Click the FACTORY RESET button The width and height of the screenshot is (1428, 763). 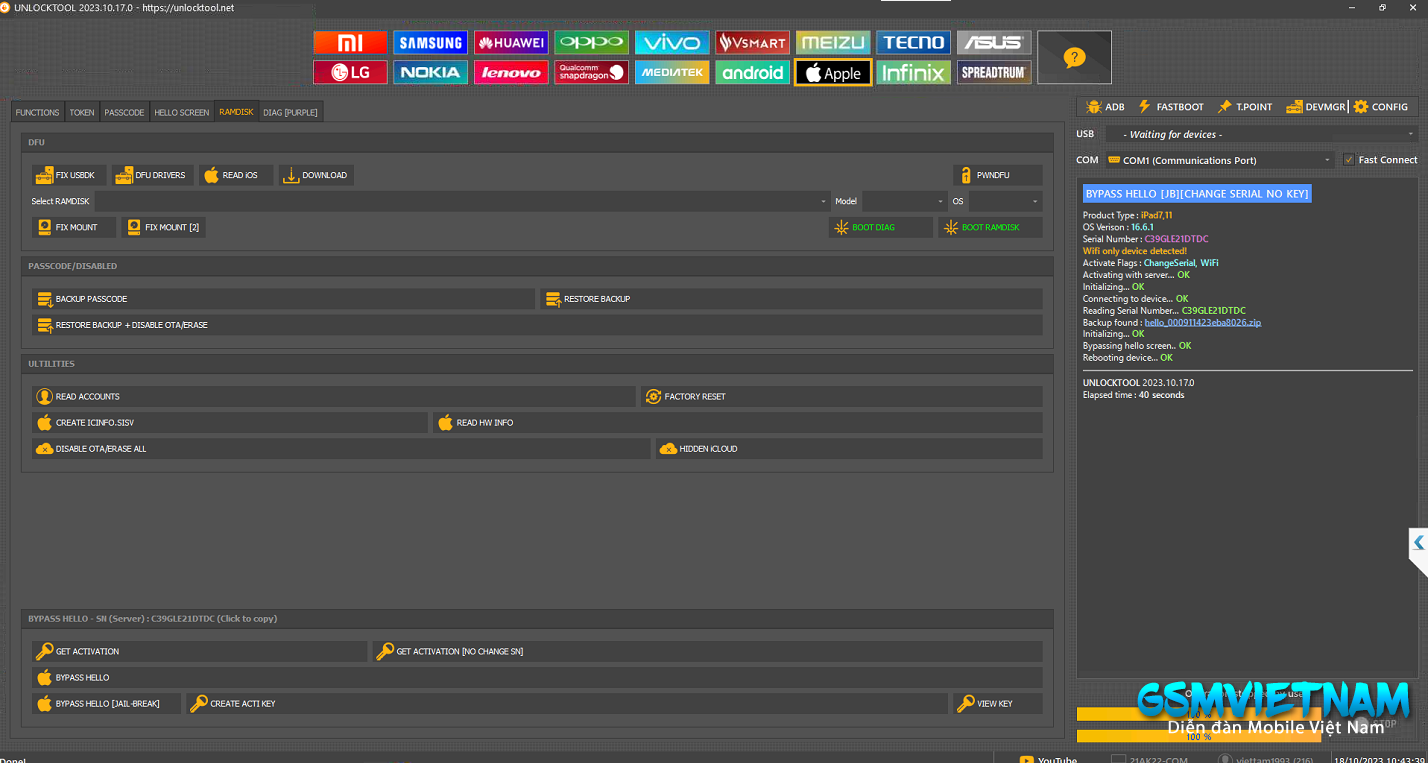tap(841, 397)
